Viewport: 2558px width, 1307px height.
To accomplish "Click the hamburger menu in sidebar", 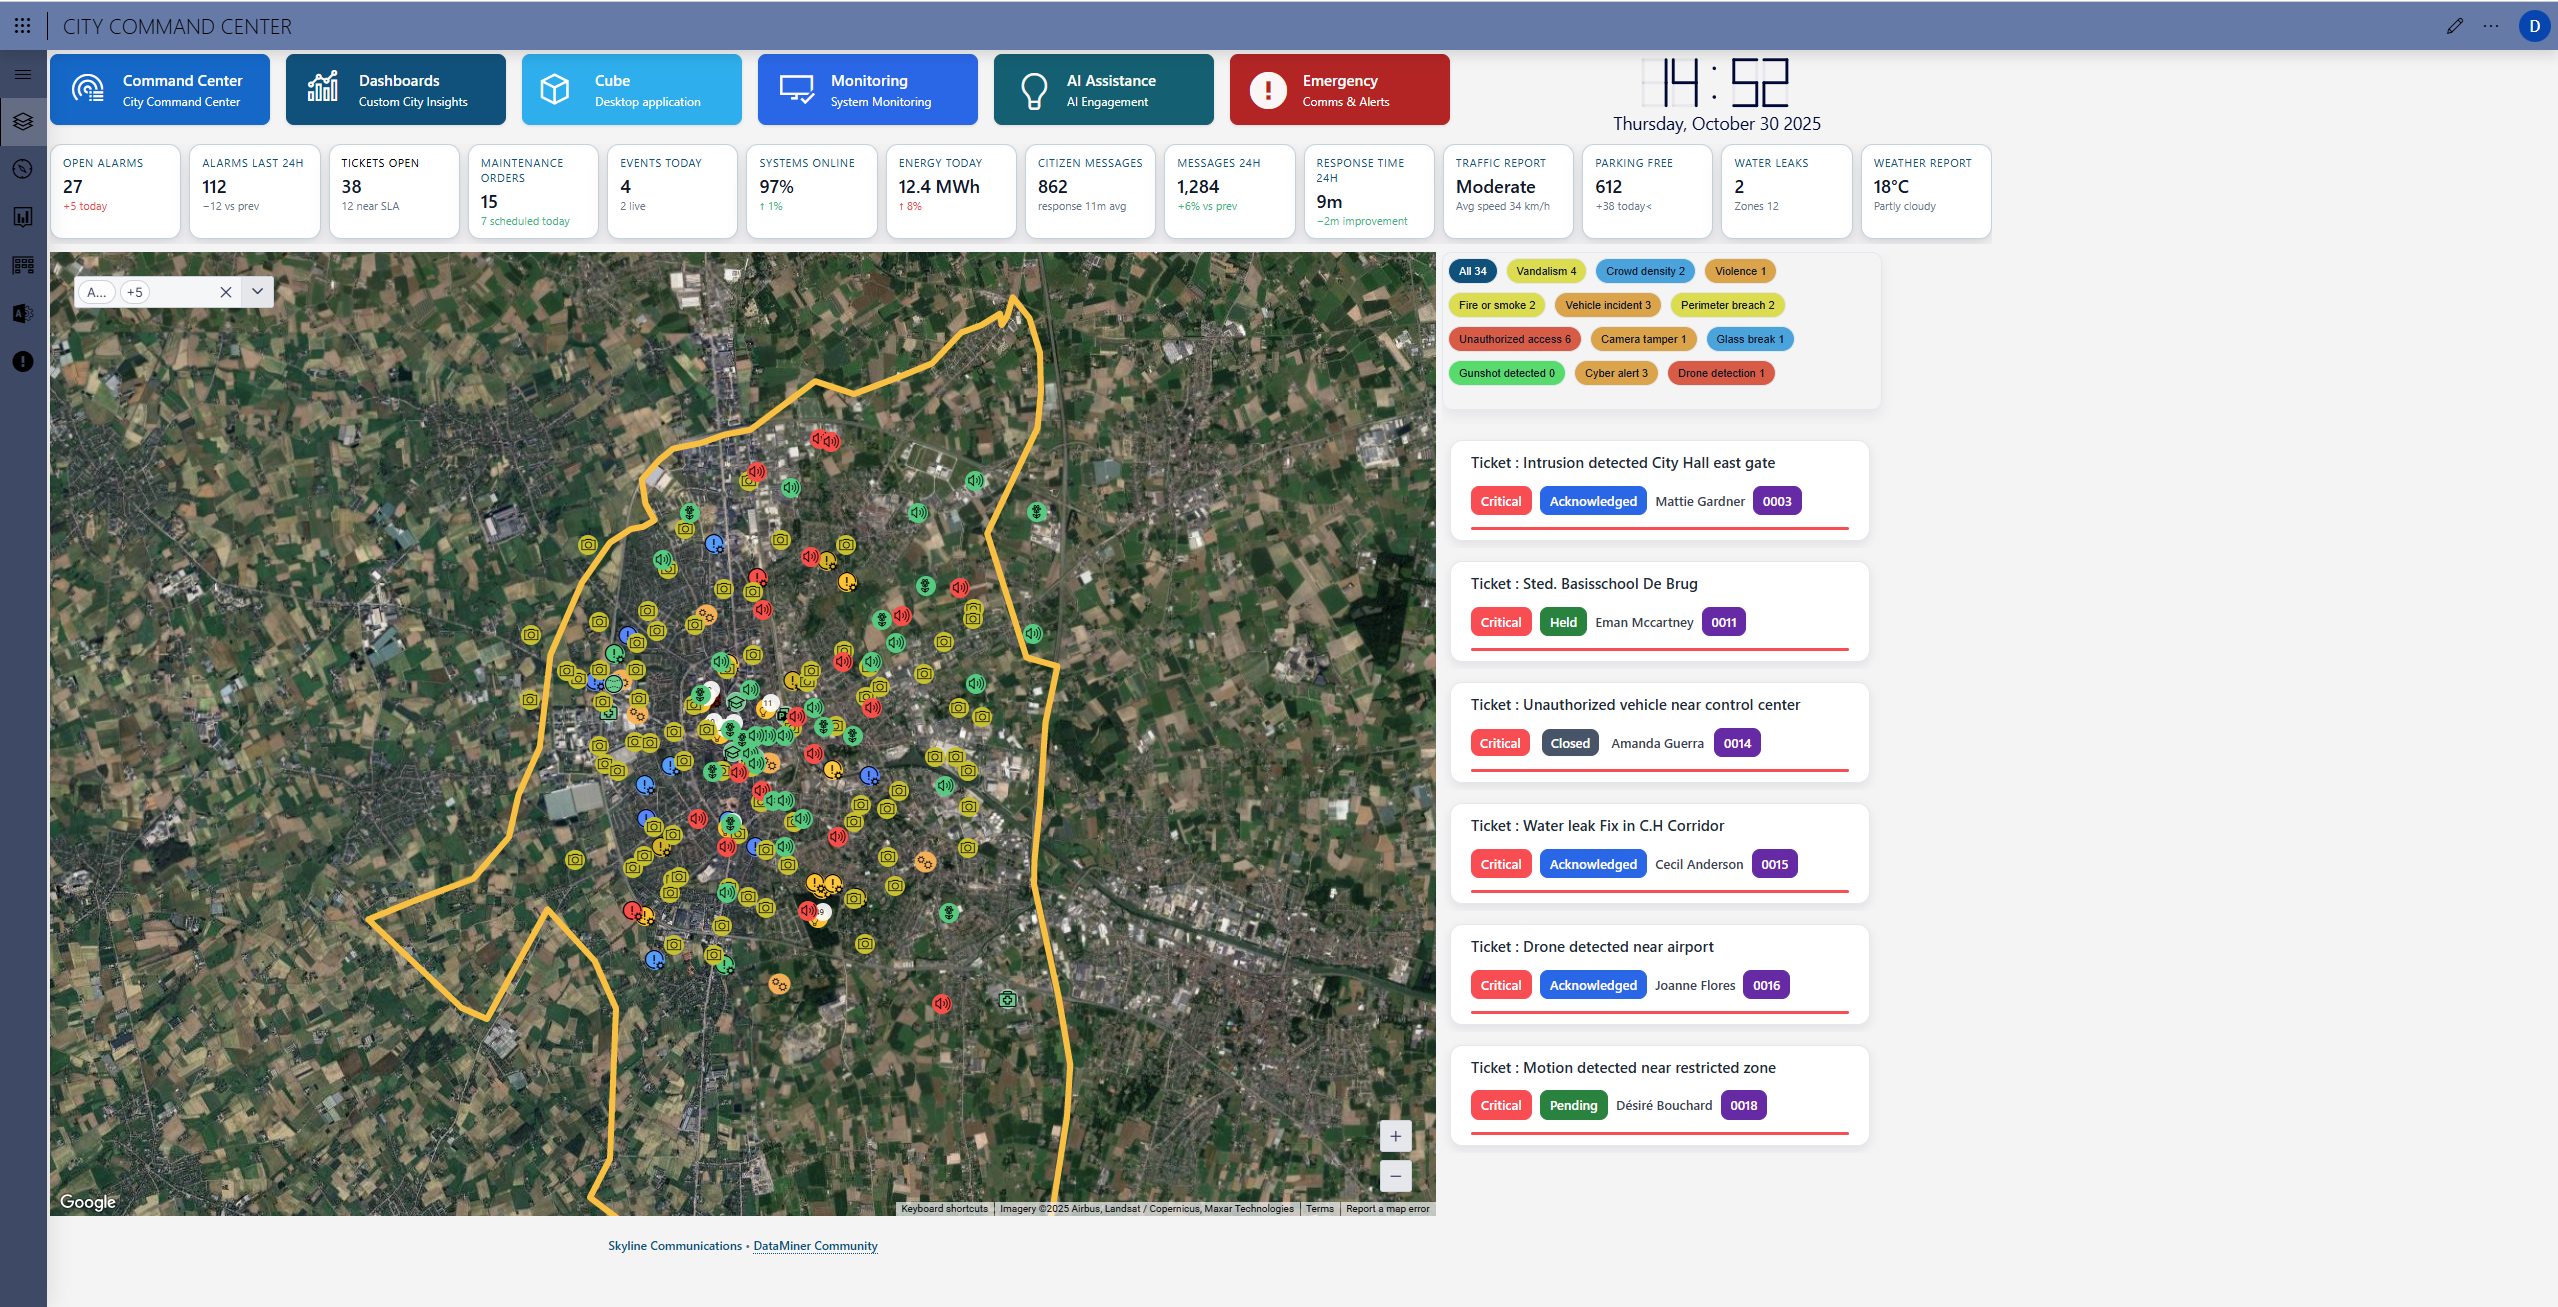I will [x=23, y=74].
